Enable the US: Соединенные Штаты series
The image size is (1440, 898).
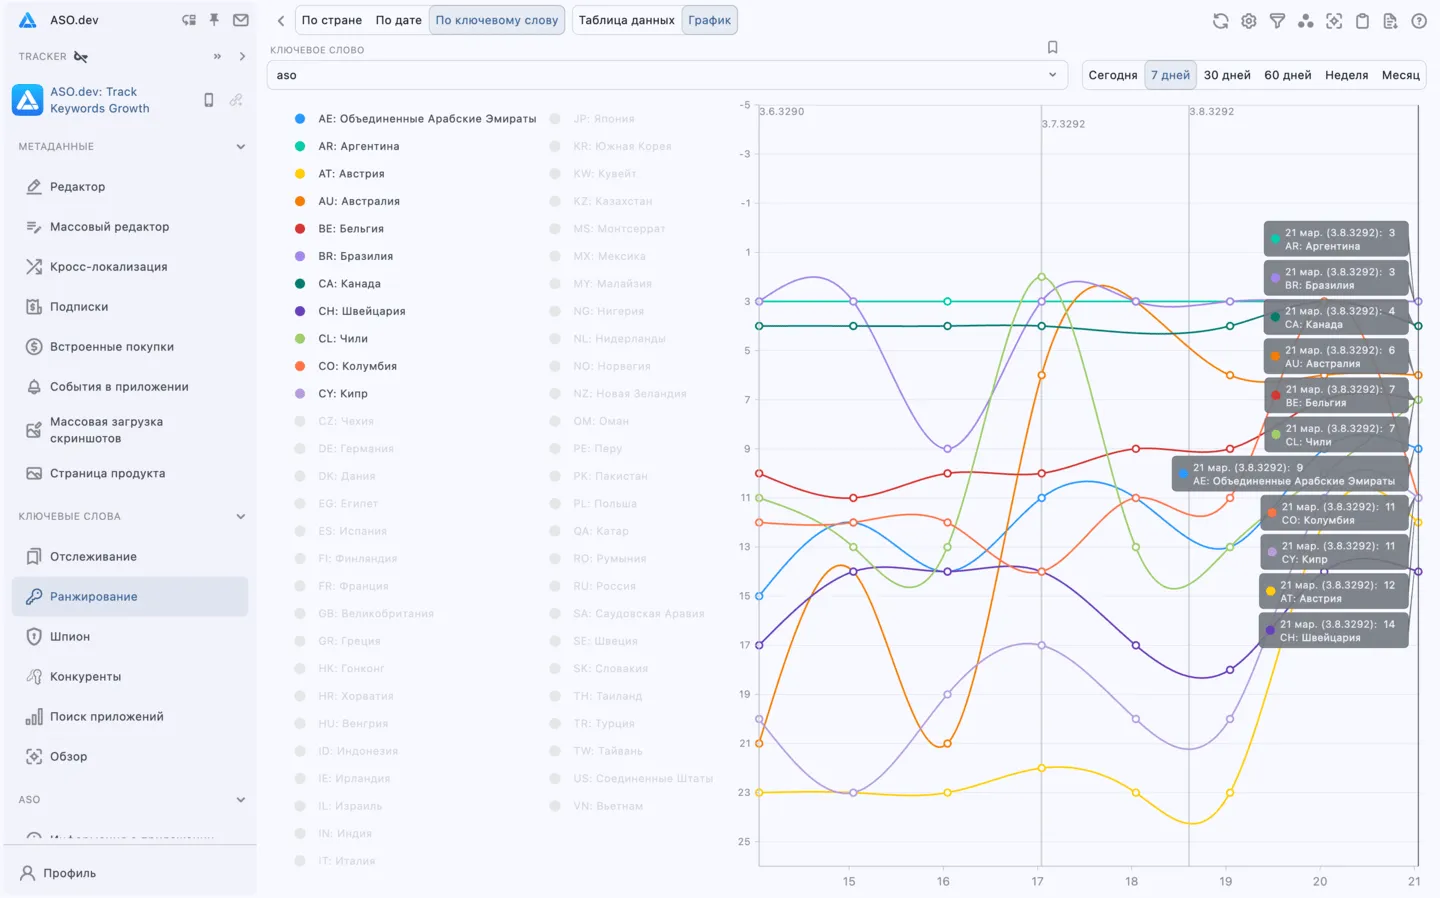tap(642, 779)
